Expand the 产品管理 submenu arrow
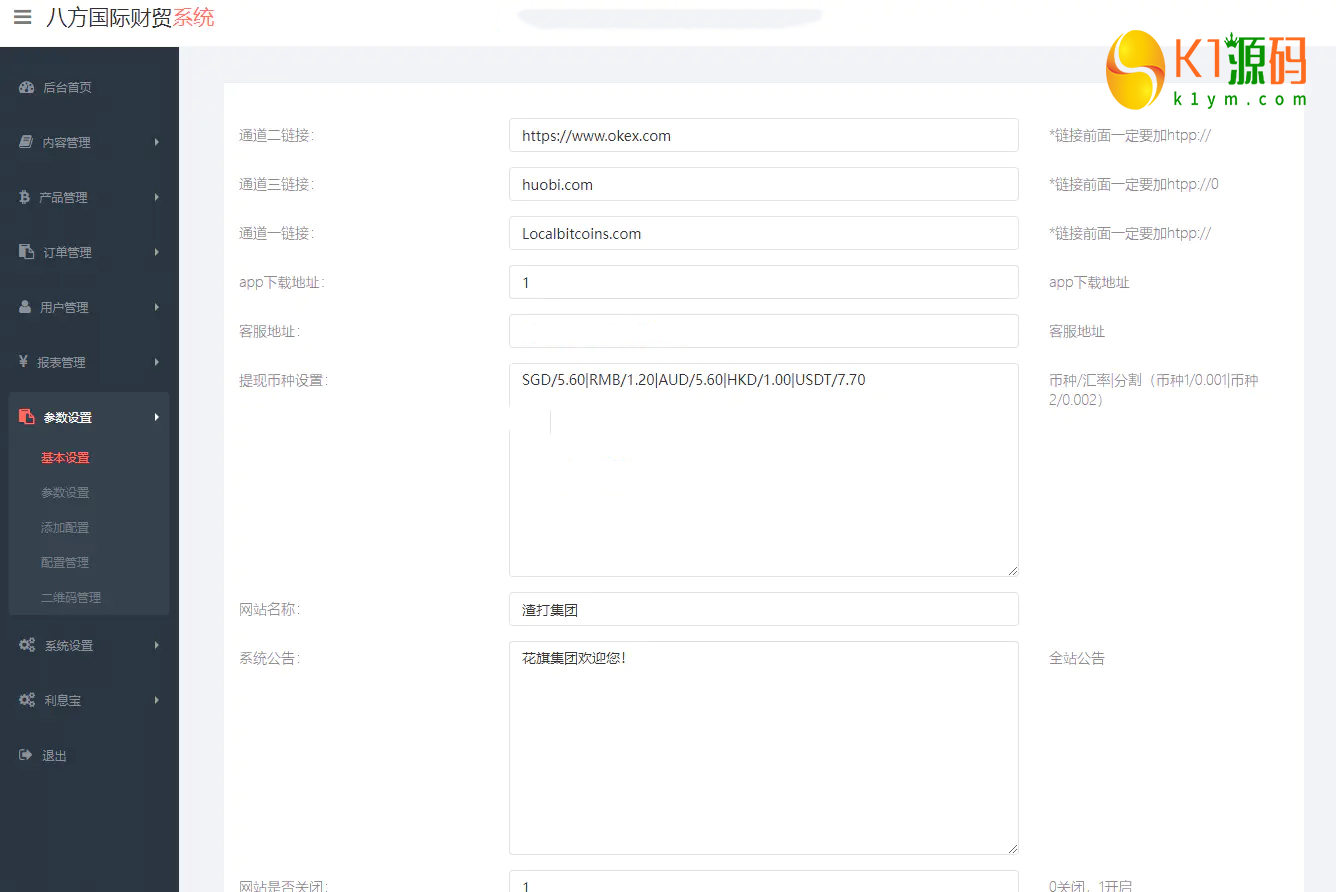 click(x=157, y=197)
